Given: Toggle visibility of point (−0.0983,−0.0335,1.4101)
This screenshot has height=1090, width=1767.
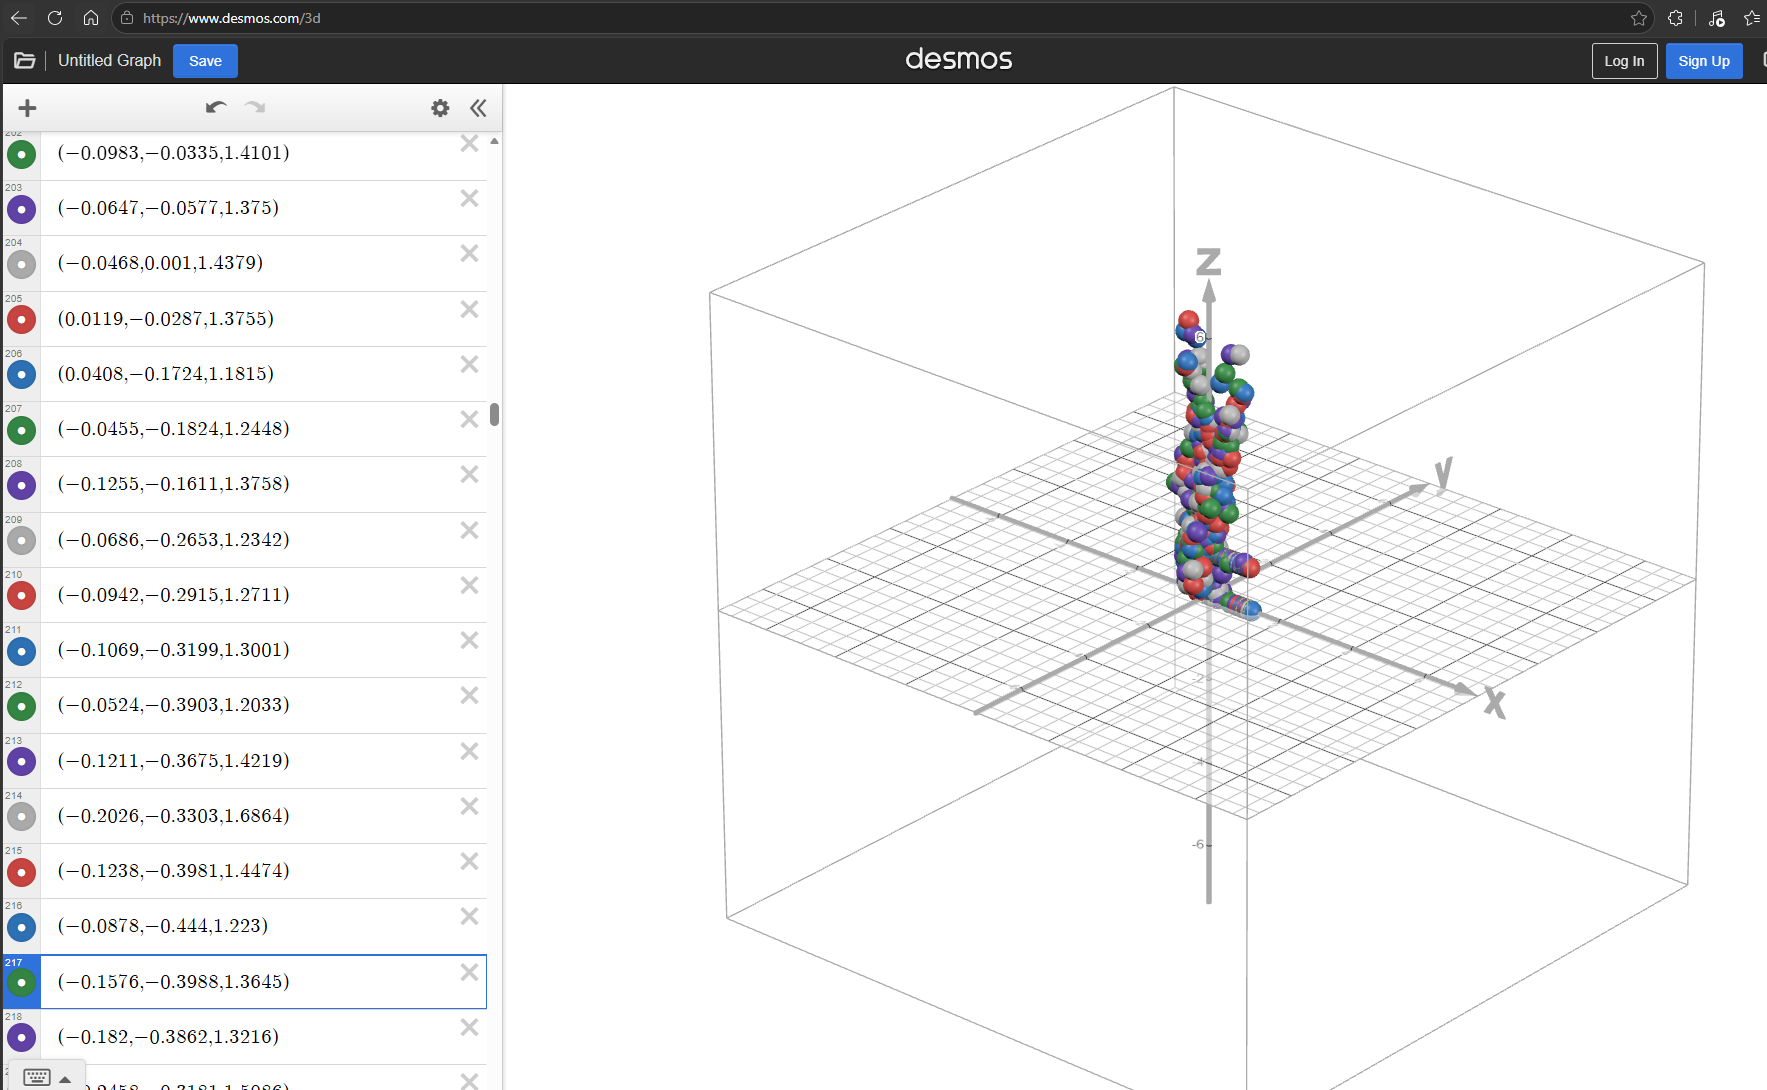Looking at the screenshot, I should pos(21,154).
